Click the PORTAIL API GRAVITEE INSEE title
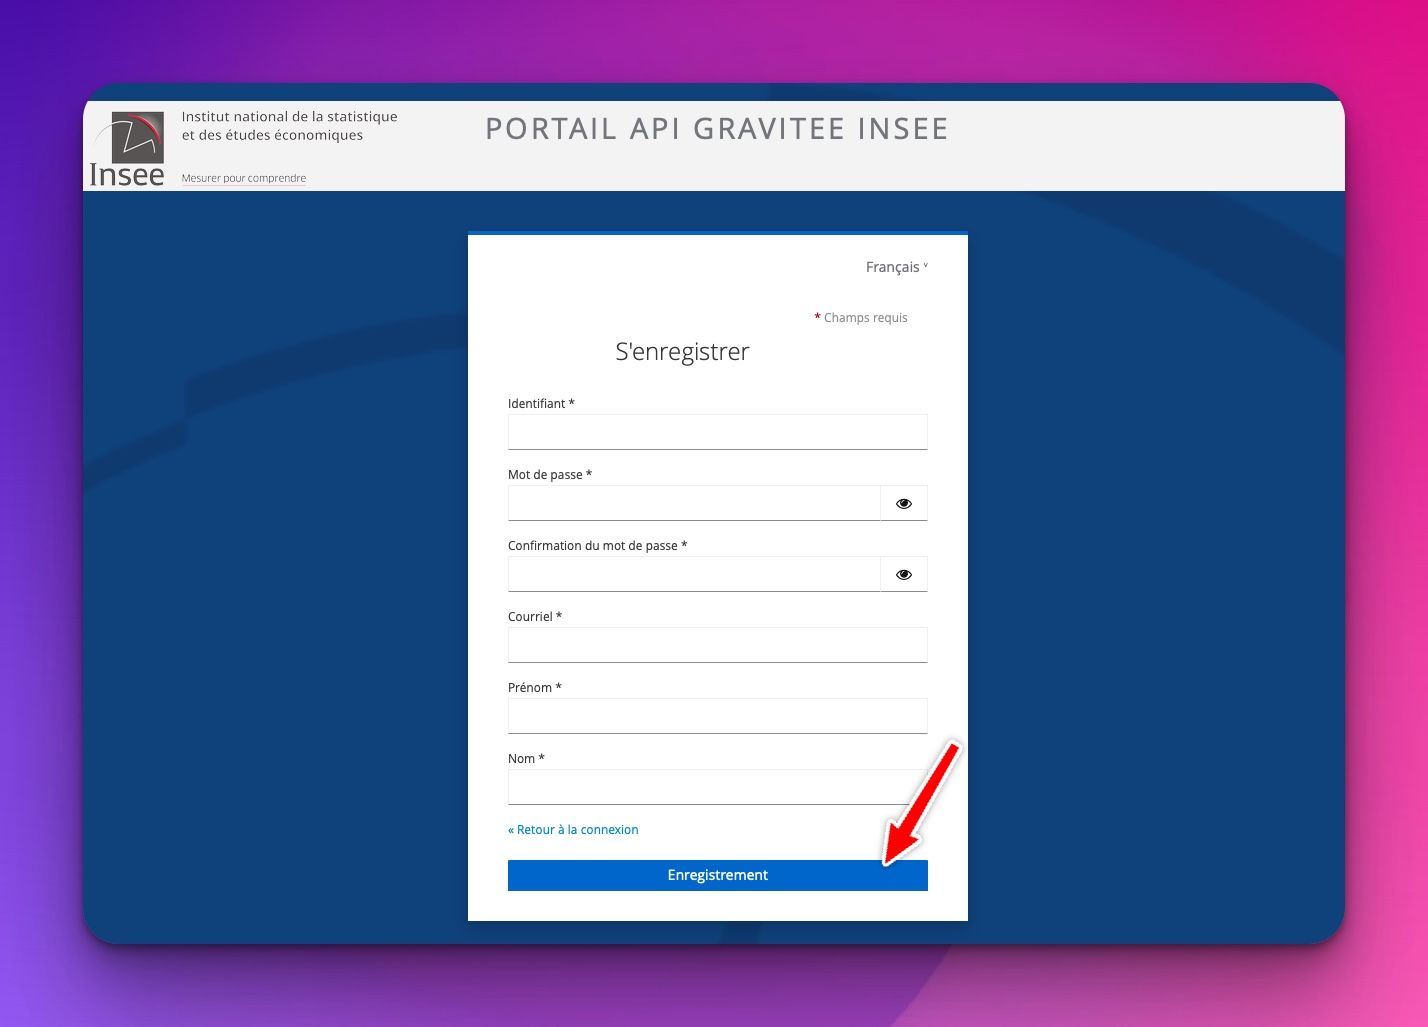This screenshot has width=1428, height=1027. (x=717, y=129)
